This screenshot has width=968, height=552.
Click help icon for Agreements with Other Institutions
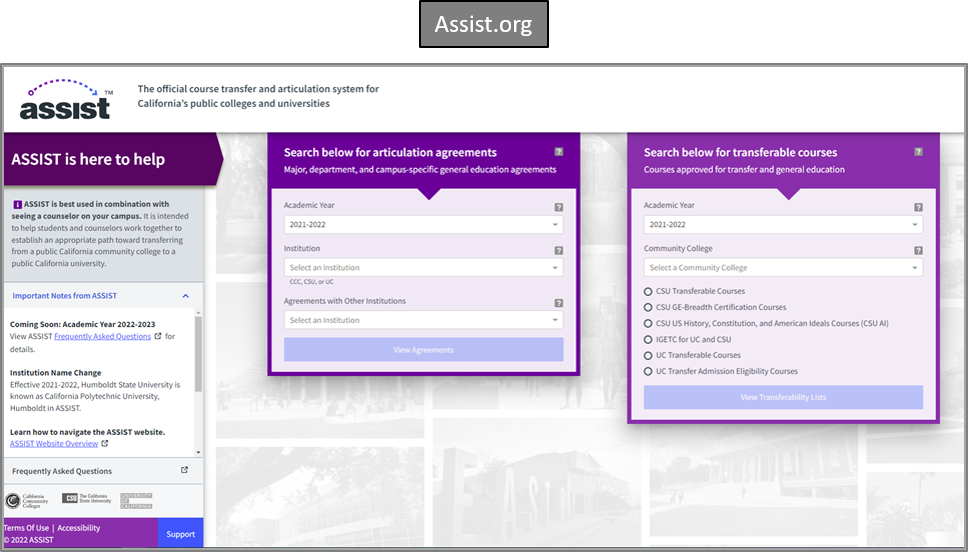tap(558, 303)
